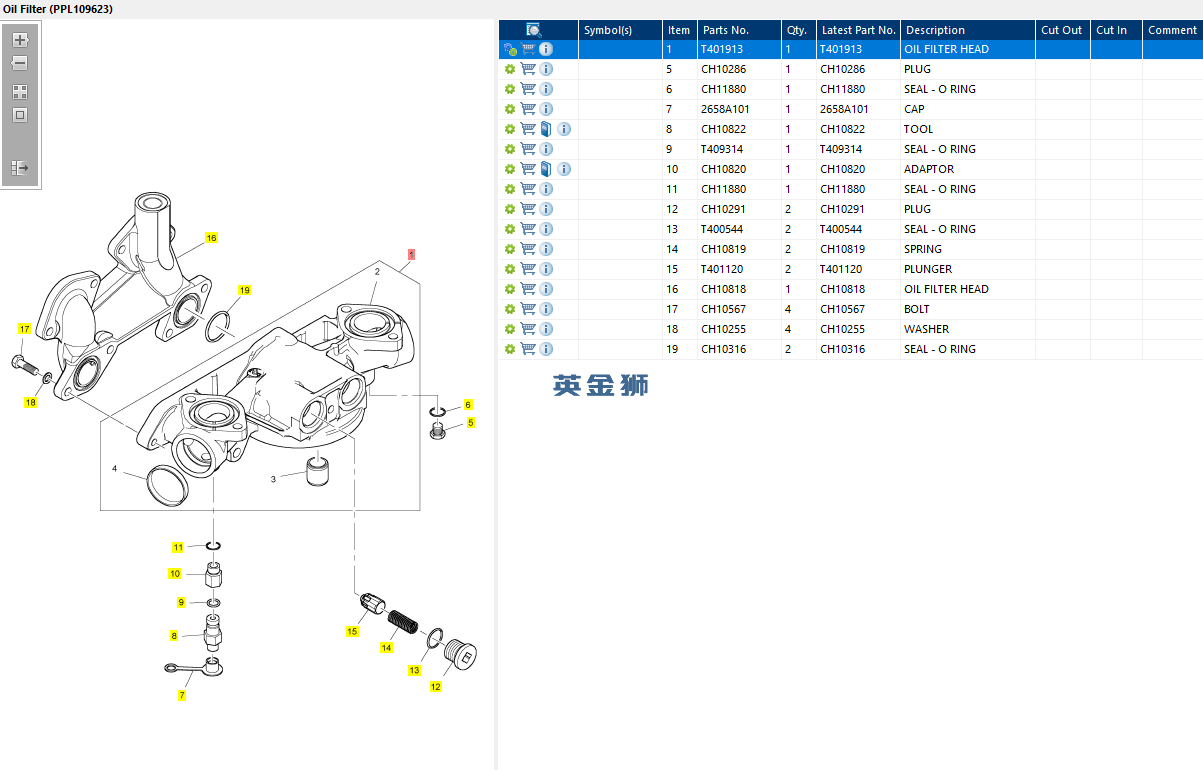This screenshot has width=1203, height=770.
Task: Zoom out of the parts diagram
Action: (20, 63)
